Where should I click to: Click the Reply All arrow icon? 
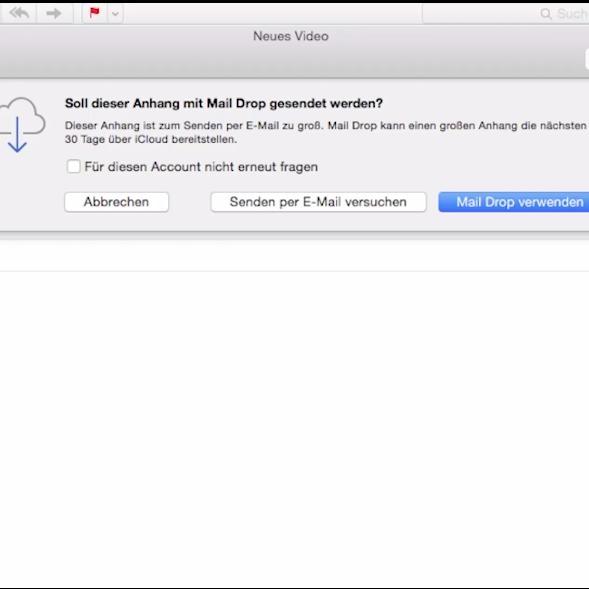coord(19,14)
